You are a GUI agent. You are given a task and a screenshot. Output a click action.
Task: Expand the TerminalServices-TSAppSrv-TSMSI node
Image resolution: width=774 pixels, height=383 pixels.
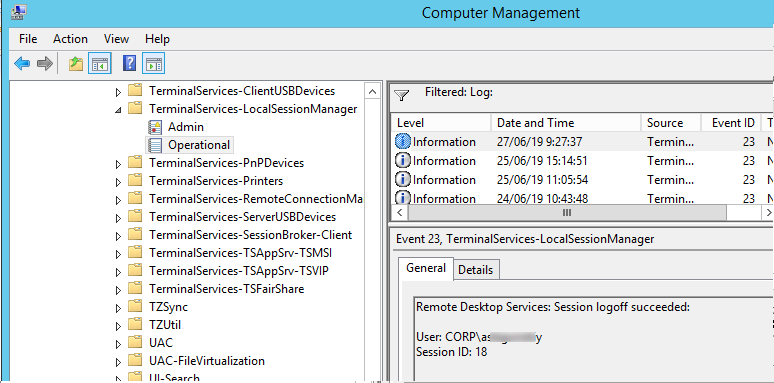tap(118, 254)
